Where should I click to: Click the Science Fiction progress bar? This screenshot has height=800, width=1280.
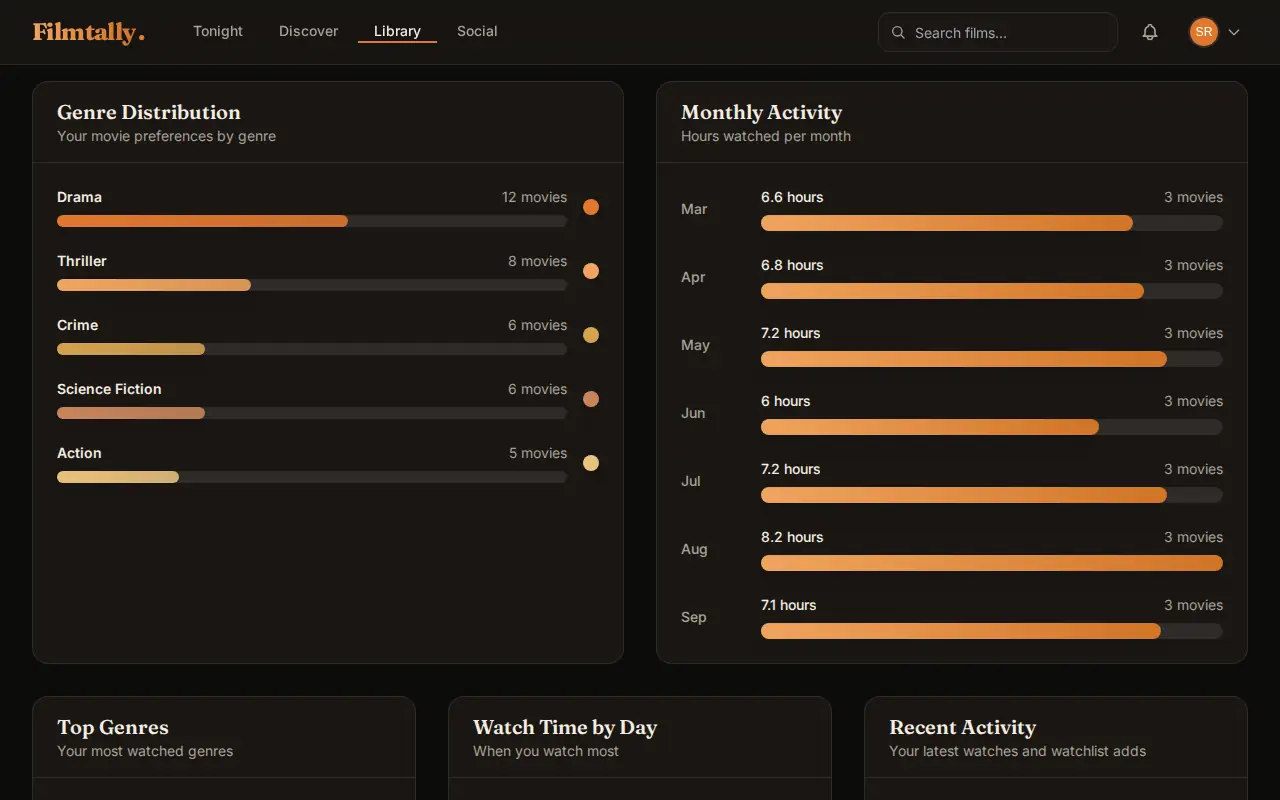click(312, 413)
